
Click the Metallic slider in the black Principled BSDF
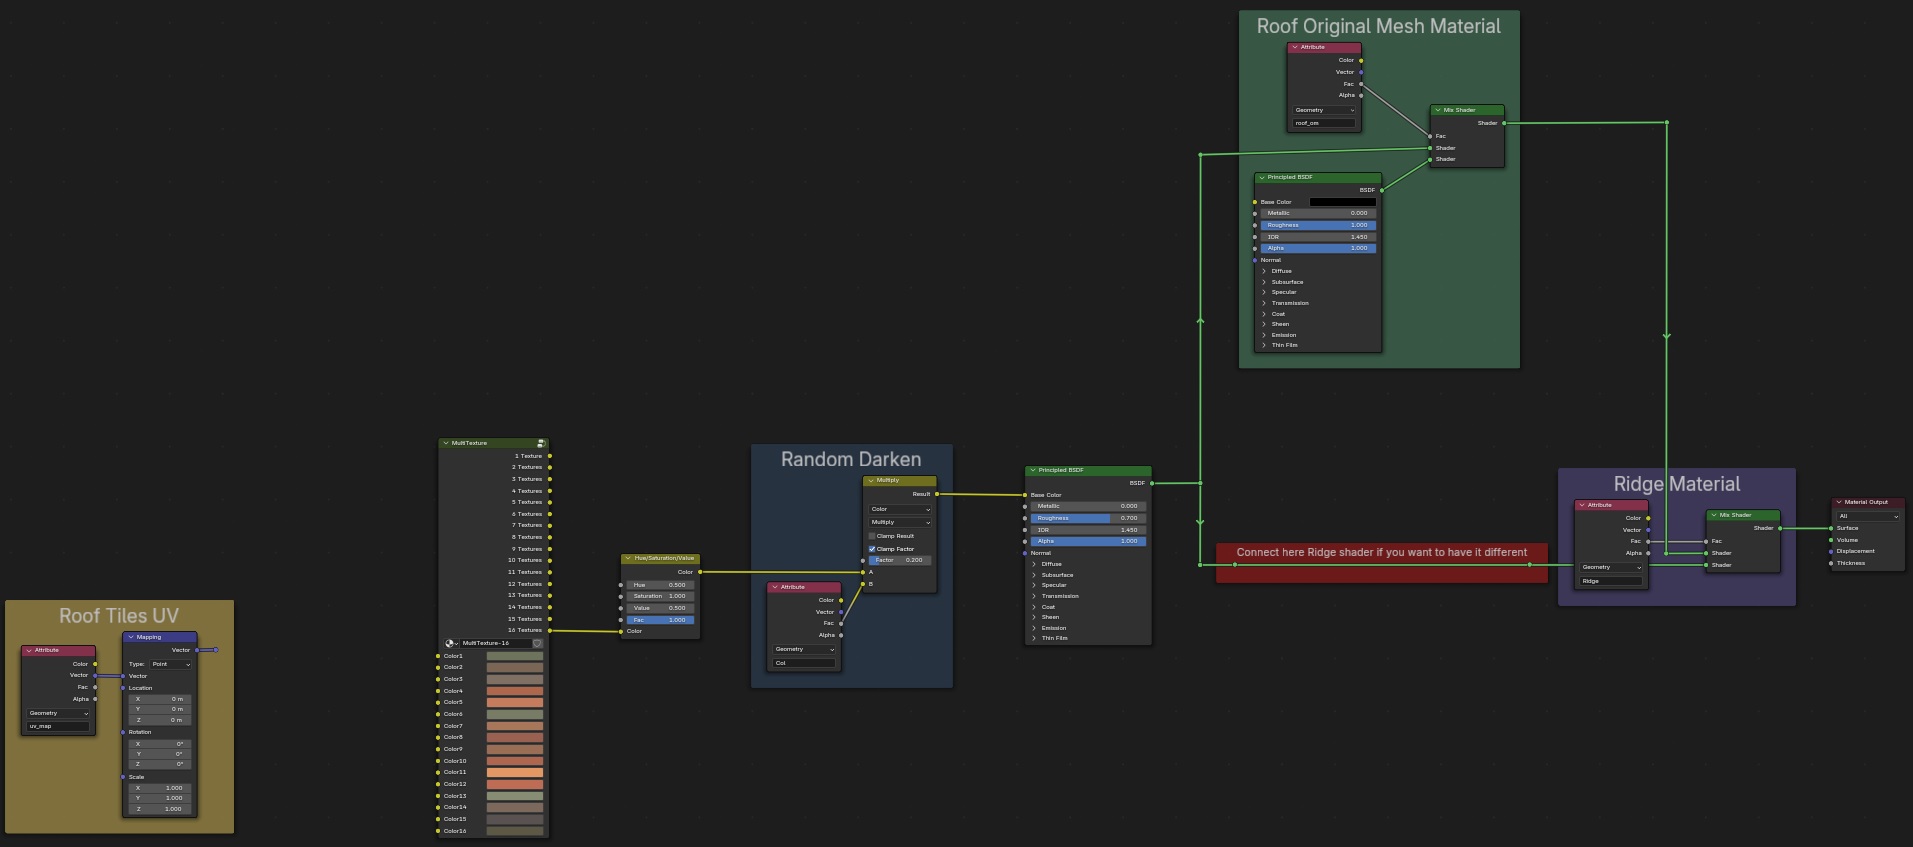click(x=1318, y=213)
